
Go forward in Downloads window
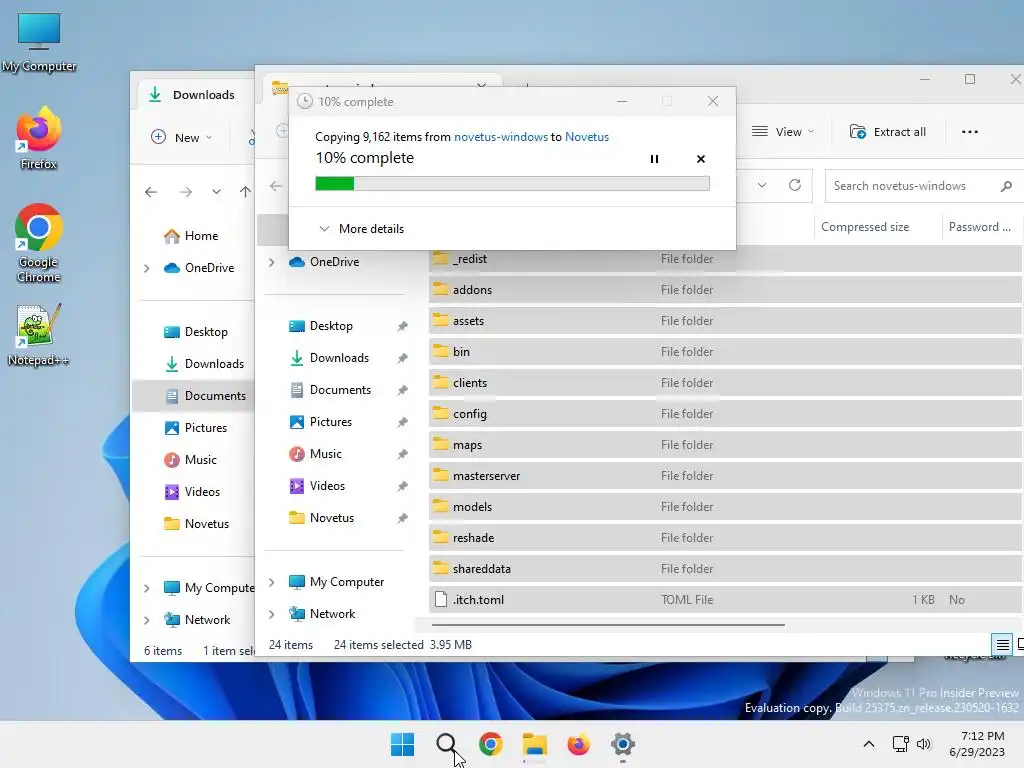point(186,192)
